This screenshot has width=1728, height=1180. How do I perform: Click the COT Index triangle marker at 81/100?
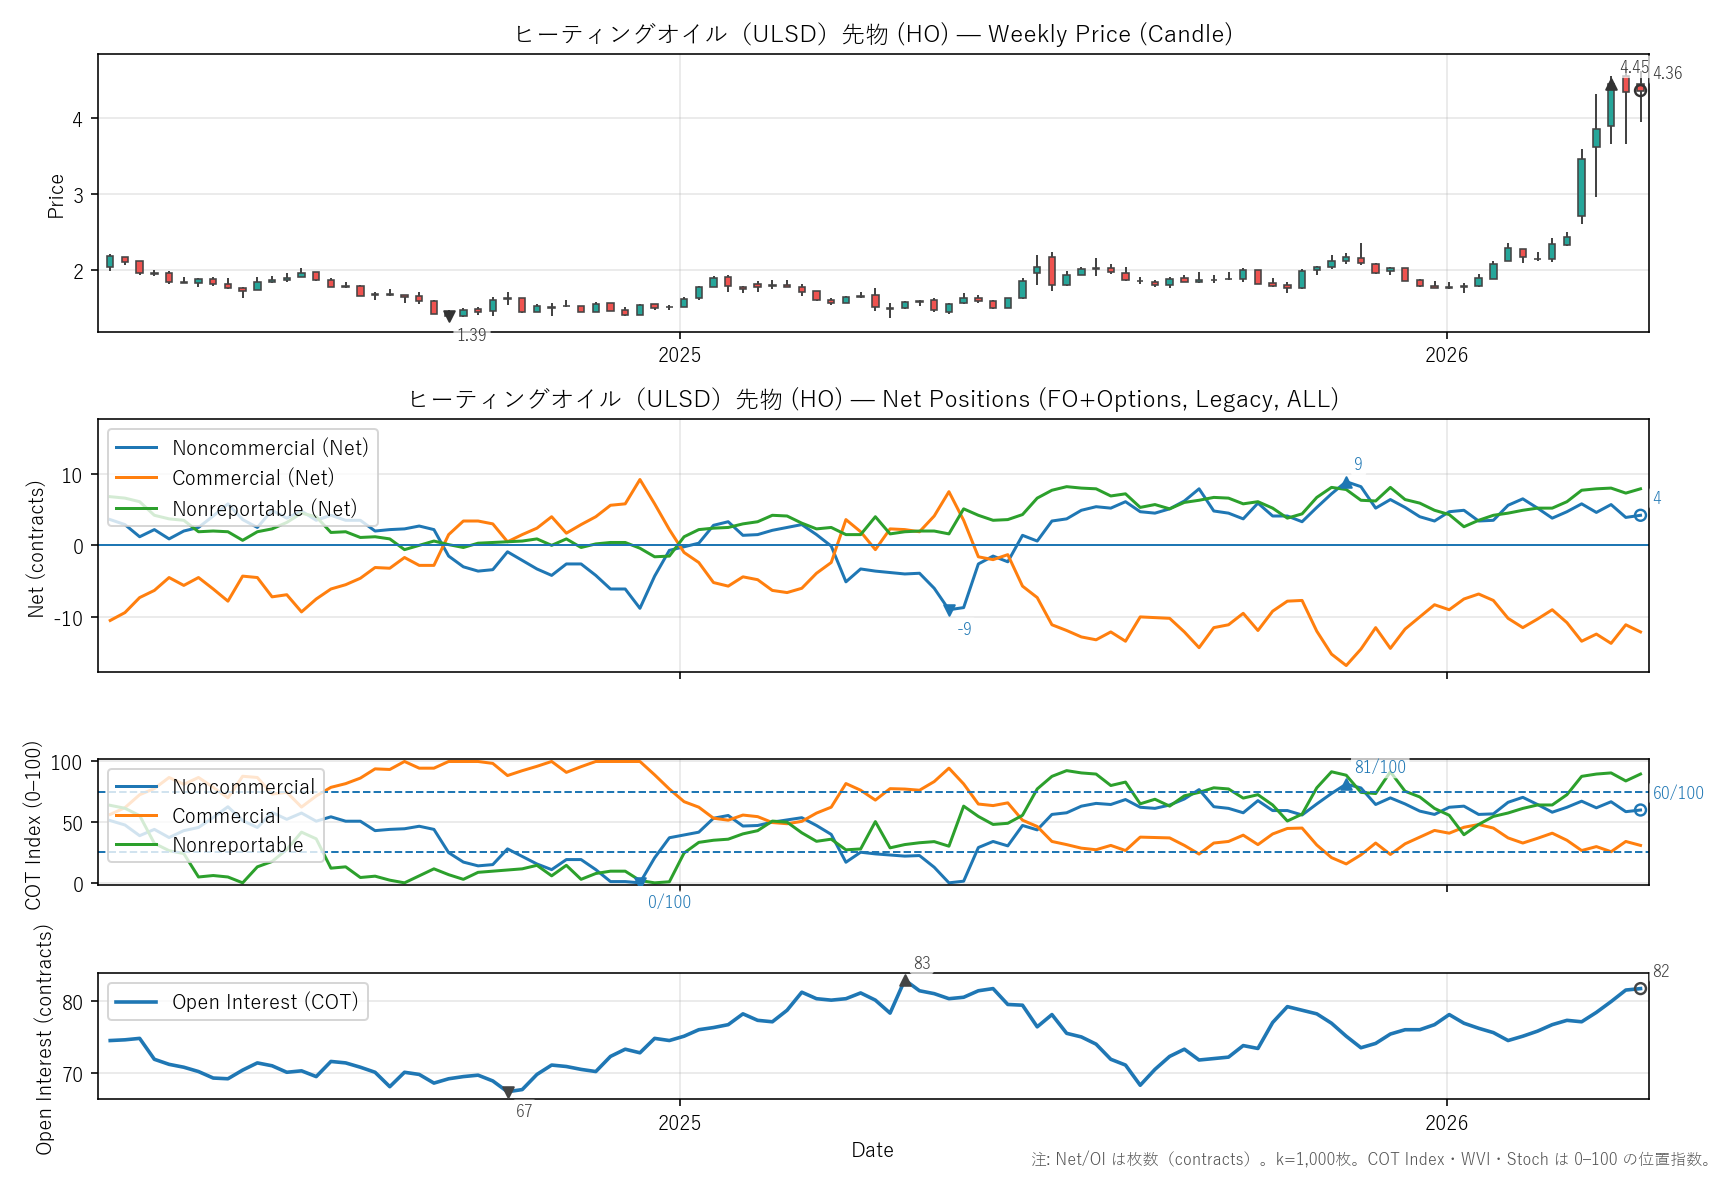click(x=1346, y=785)
